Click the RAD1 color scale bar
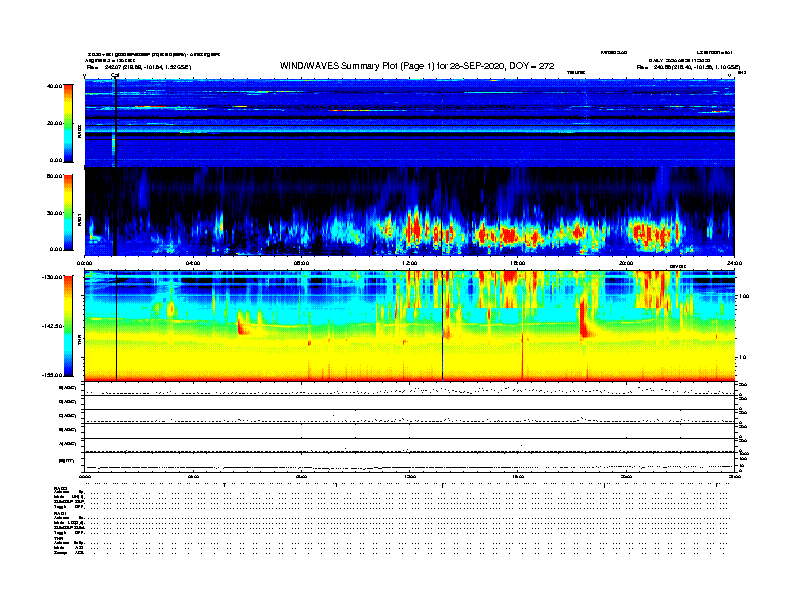The width and height of the screenshot is (792, 612). point(68,212)
